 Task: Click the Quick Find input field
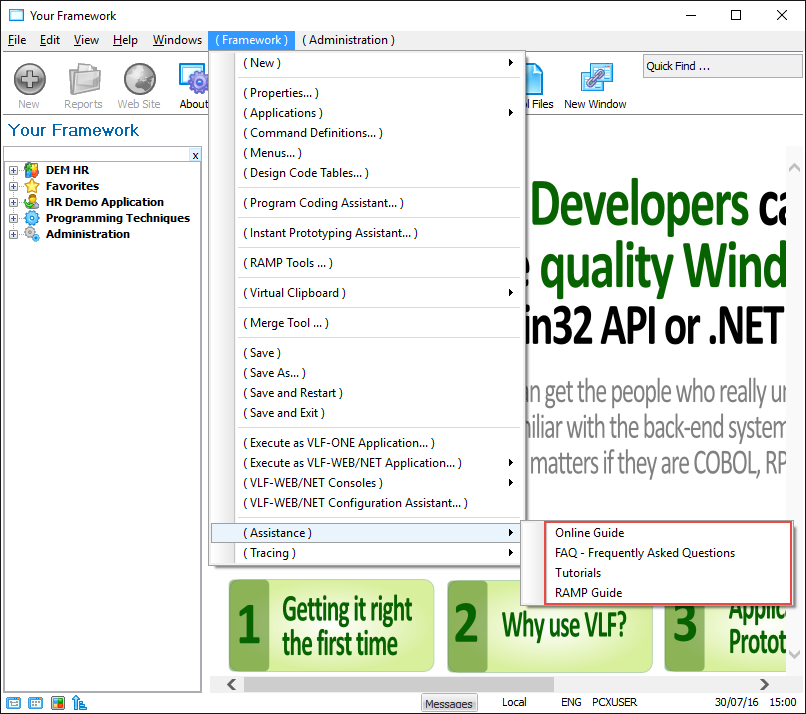[x=722, y=66]
